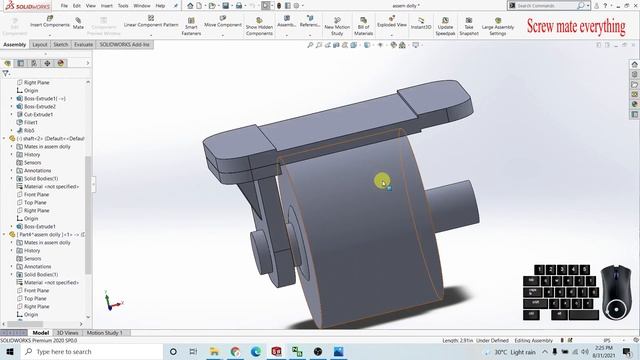Viewport: 640px width, 360px height.
Task: Open the Edit menu
Action: [77, 6]
